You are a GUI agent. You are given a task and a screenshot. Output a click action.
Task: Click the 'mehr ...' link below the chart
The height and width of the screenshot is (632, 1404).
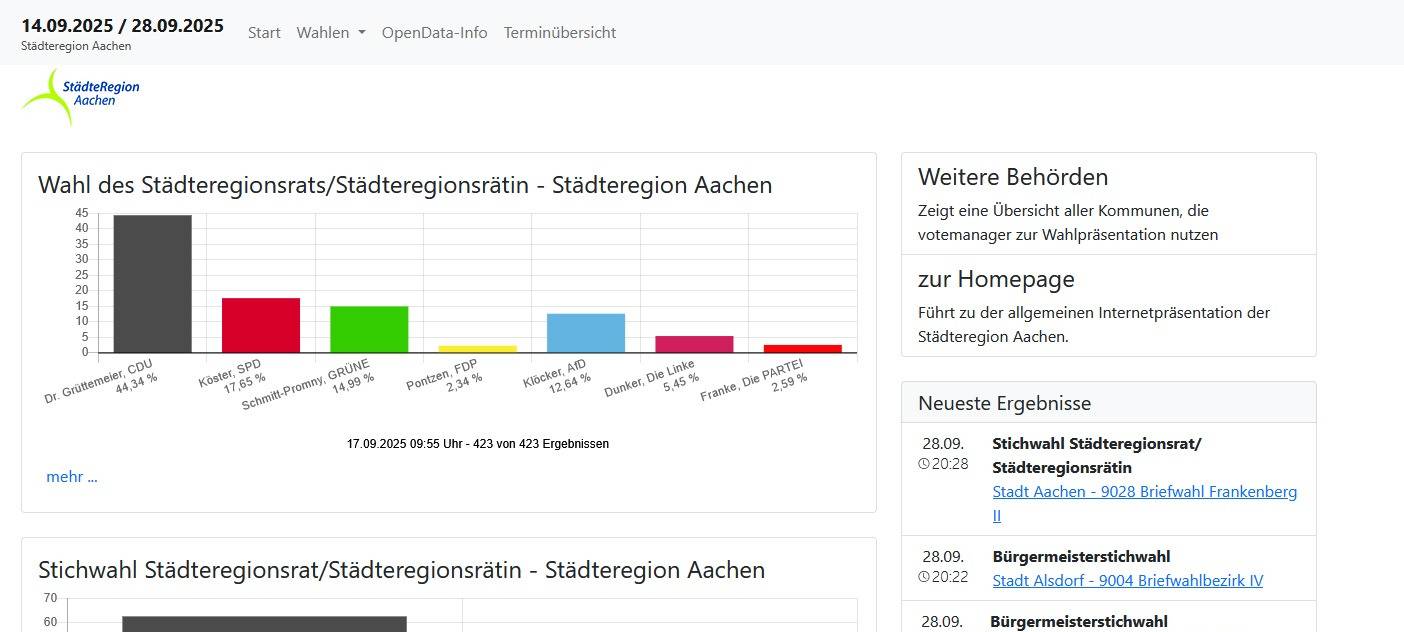71,477
